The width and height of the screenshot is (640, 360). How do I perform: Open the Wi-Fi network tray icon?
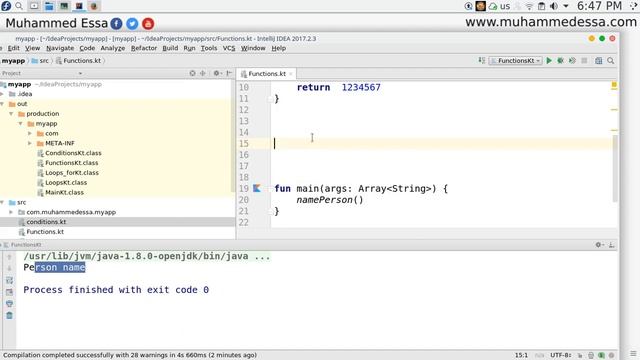tap(529, 6)
